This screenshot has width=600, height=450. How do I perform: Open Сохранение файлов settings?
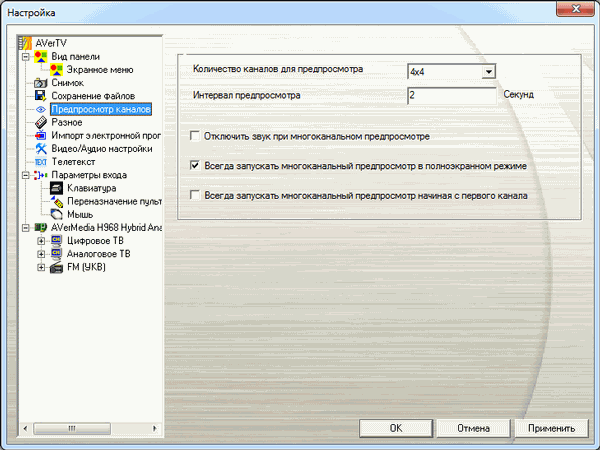(x=93, y=96)
